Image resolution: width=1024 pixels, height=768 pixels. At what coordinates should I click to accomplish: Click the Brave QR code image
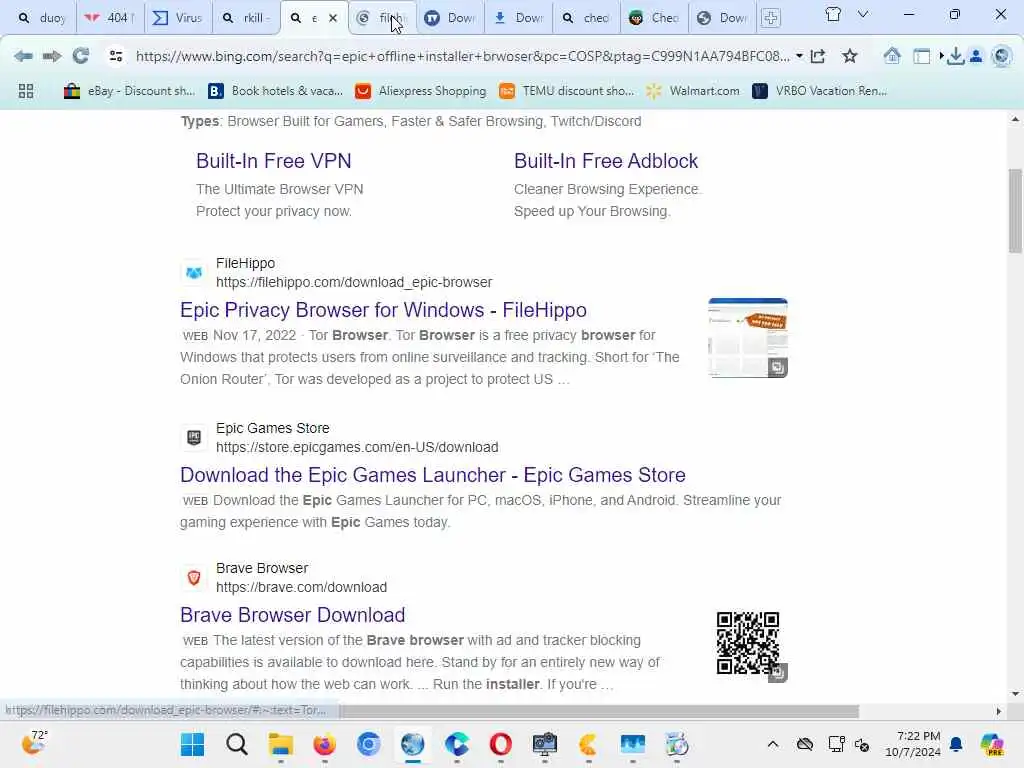[x=748, y=643]
